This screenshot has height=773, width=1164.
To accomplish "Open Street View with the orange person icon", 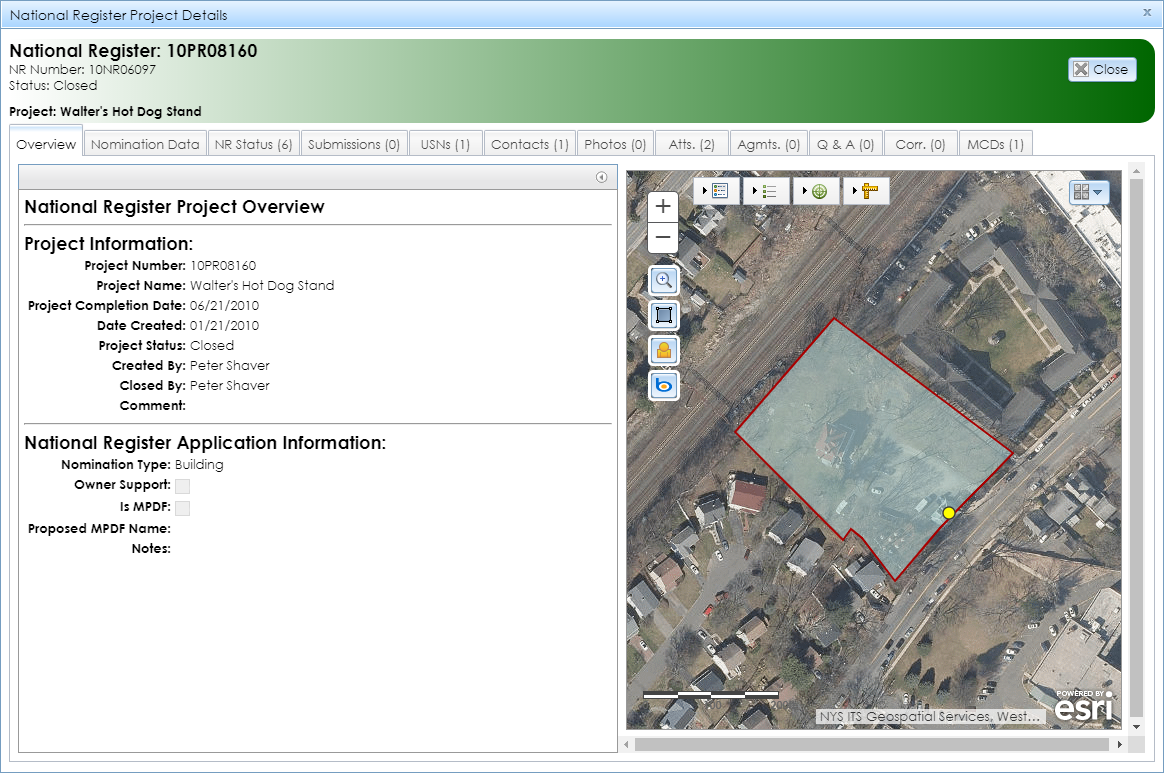I will (x=663, y=350).
